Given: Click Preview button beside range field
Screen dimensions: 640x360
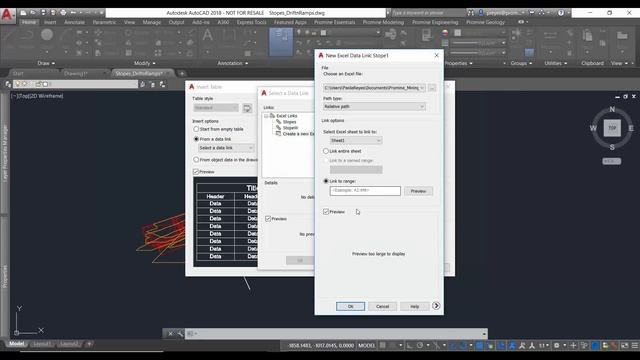Looking at the screenshot, I should coord(418,191).
